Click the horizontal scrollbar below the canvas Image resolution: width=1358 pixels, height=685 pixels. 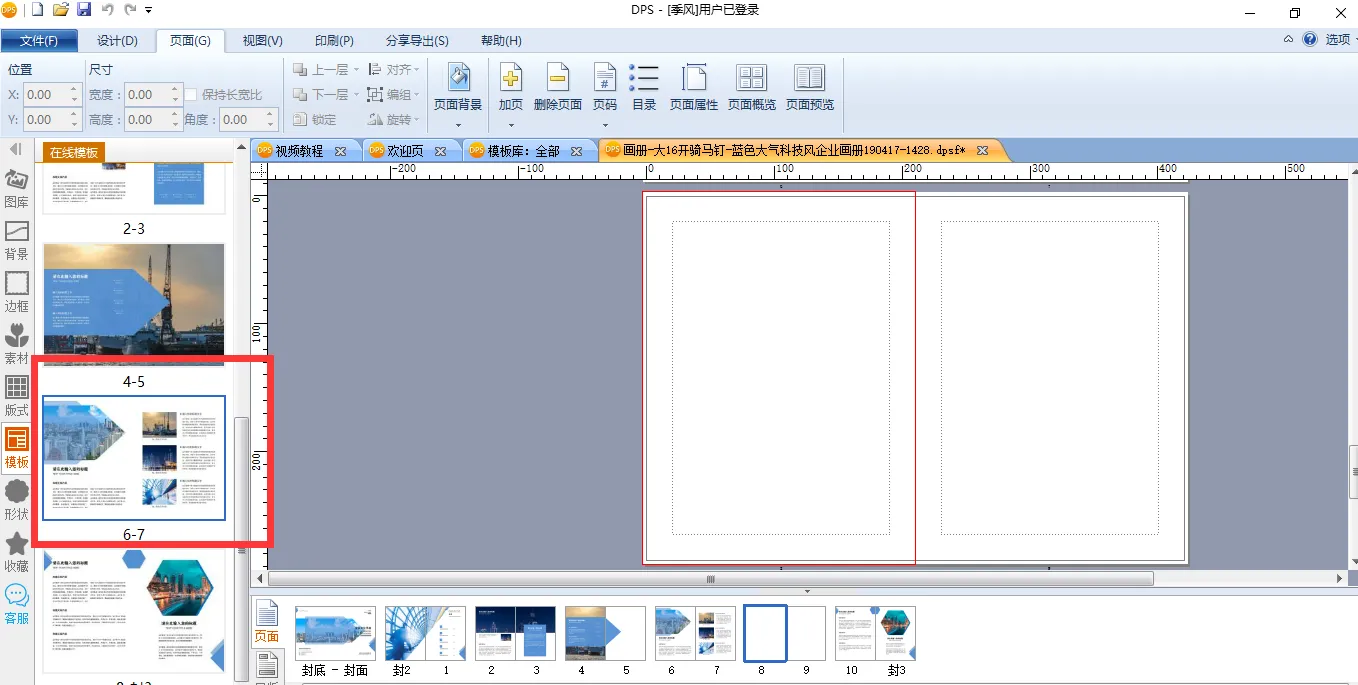710,579
